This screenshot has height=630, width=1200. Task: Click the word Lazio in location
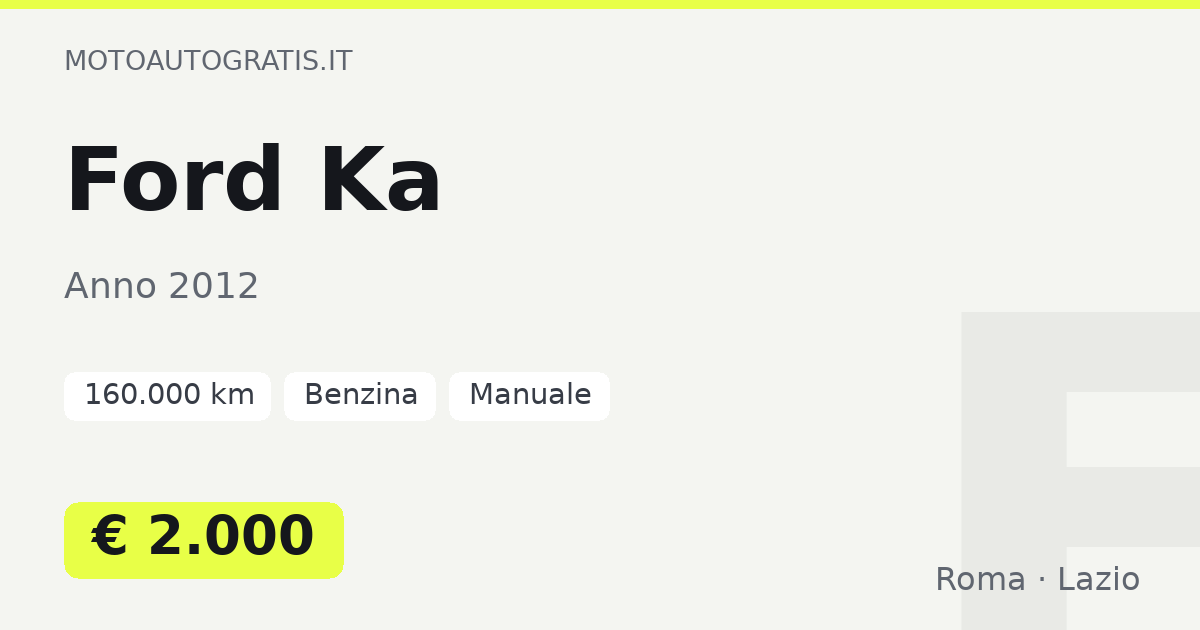click(1098, 580)
